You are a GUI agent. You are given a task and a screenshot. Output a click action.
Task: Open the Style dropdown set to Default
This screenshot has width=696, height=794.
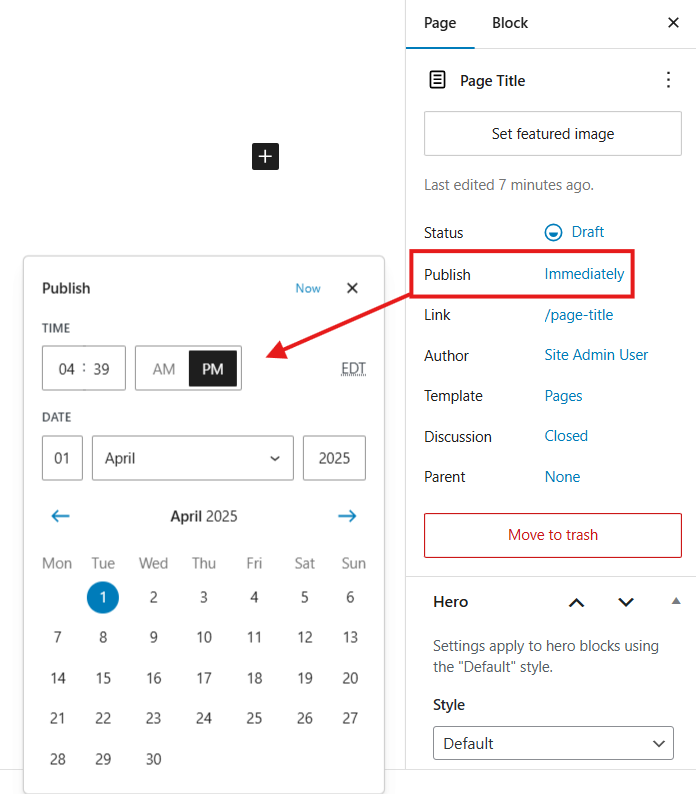553,744
